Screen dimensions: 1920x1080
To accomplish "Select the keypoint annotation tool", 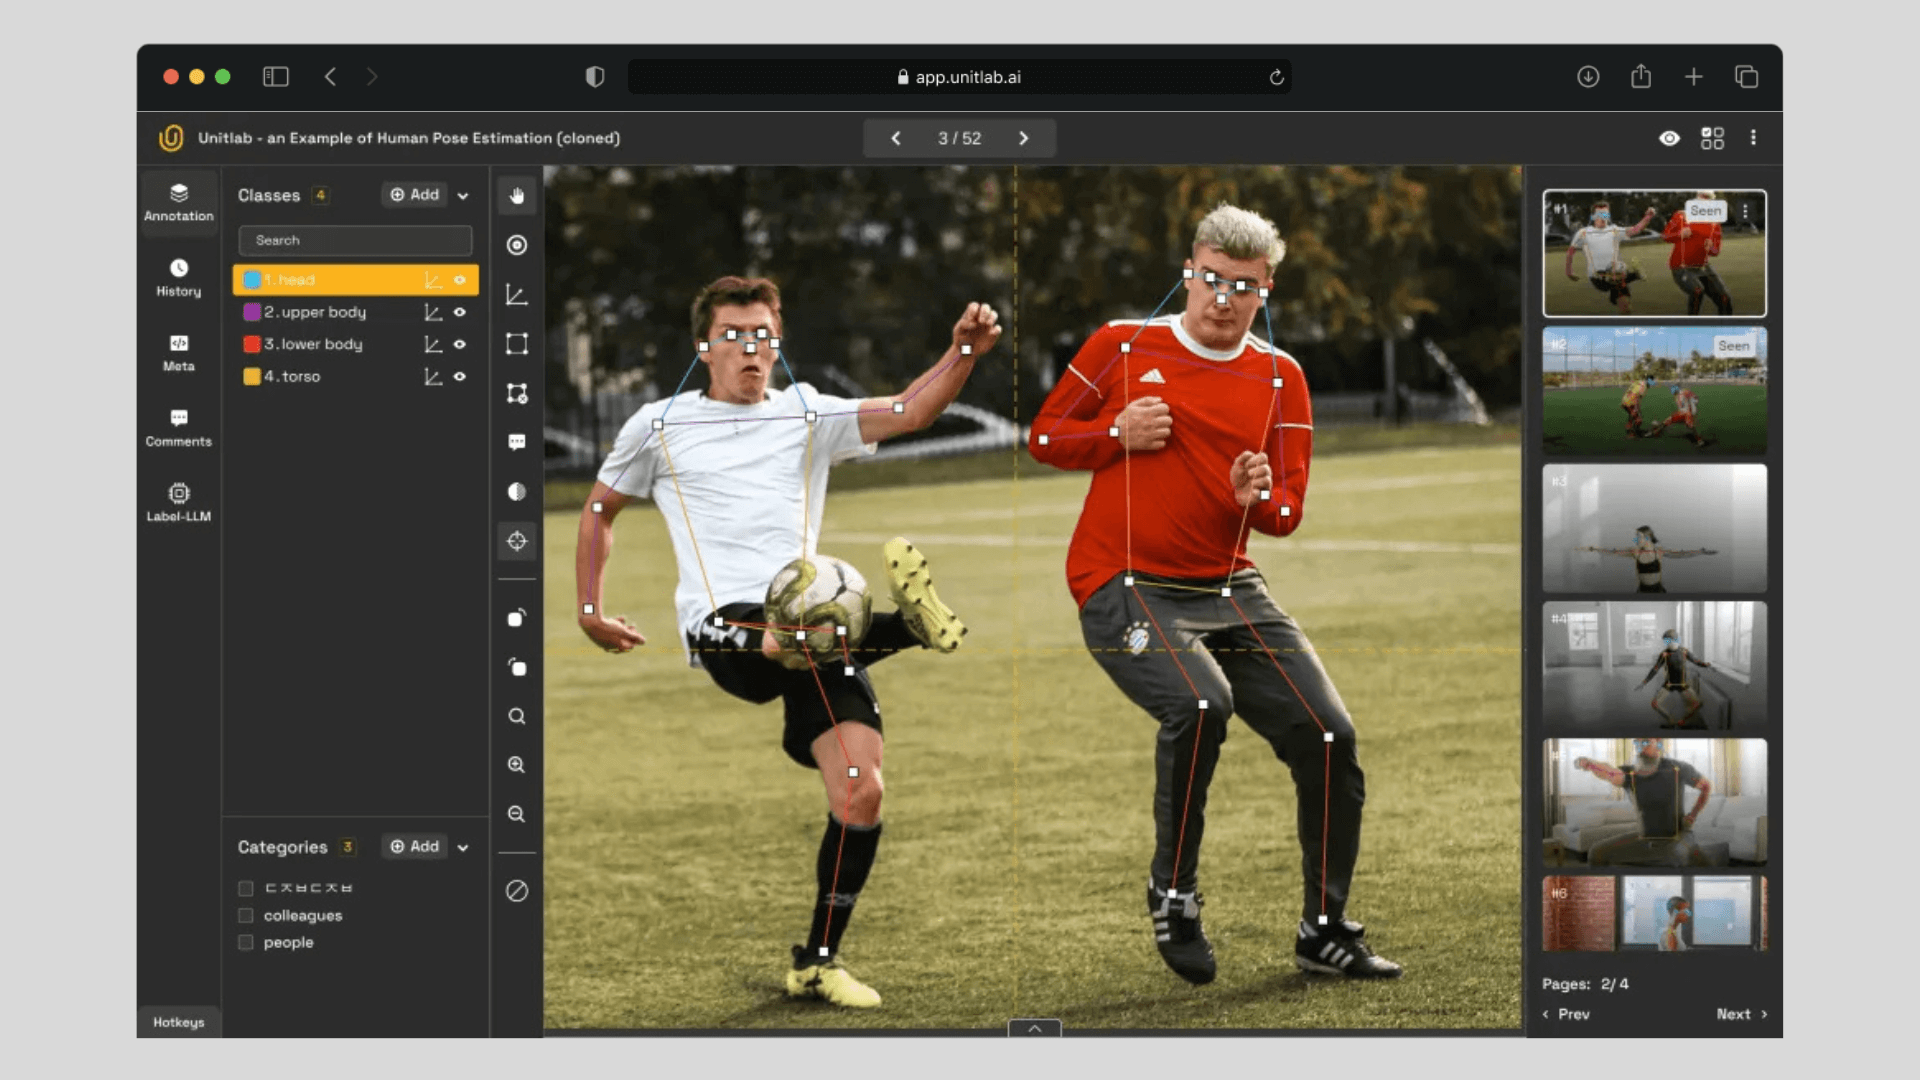I will tap(517, 245).
